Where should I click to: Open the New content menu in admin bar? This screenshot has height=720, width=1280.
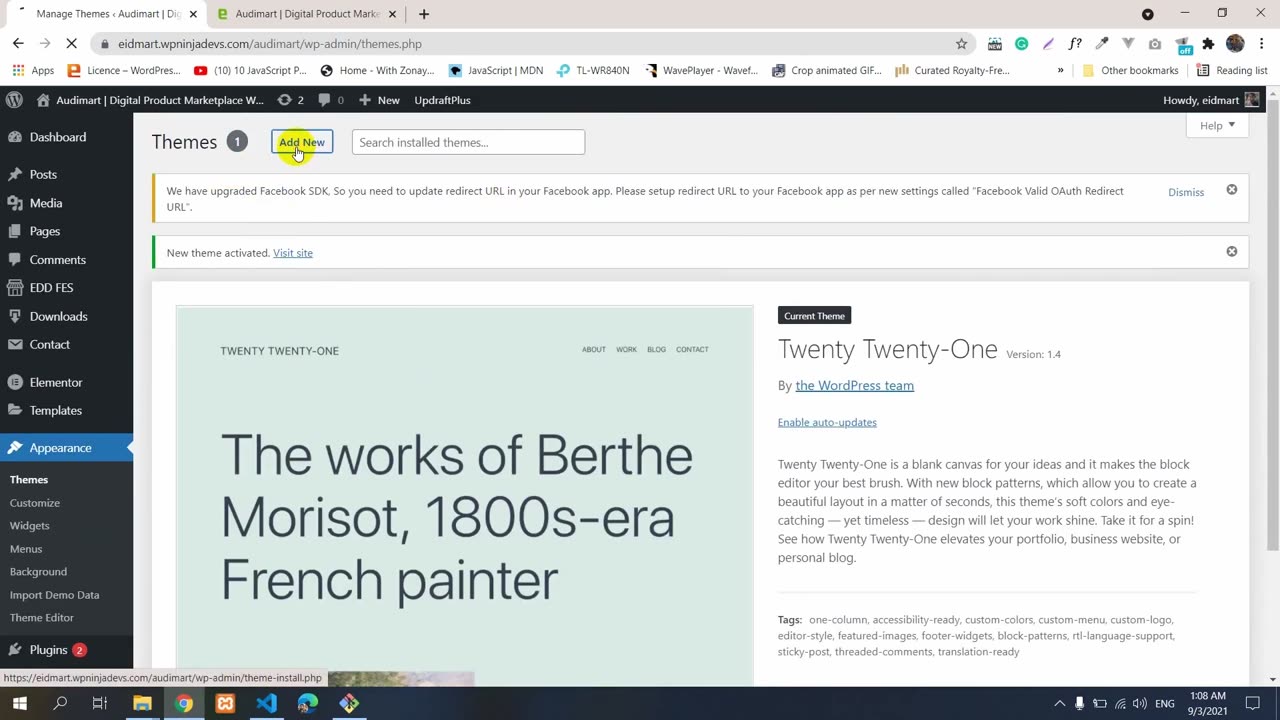[x=379, y=100]
